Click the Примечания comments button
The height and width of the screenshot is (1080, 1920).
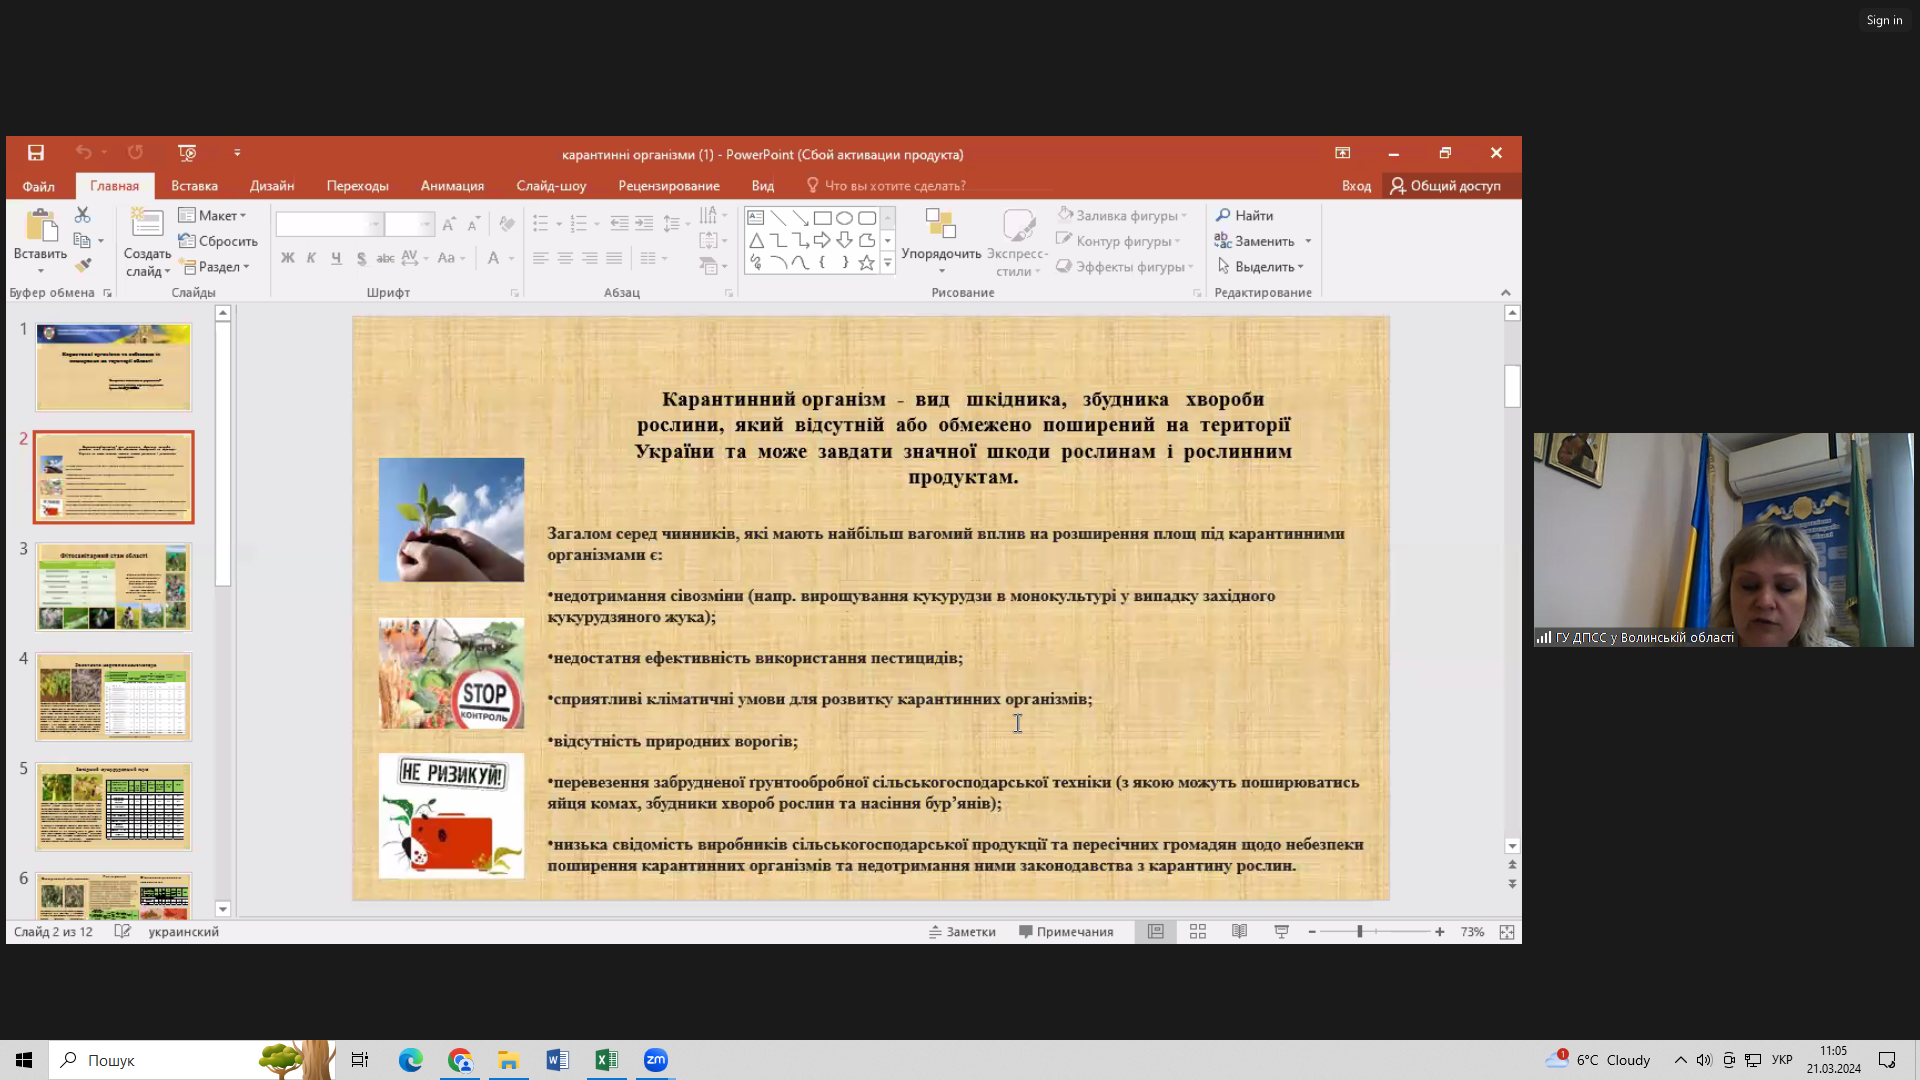(1066, 932)
